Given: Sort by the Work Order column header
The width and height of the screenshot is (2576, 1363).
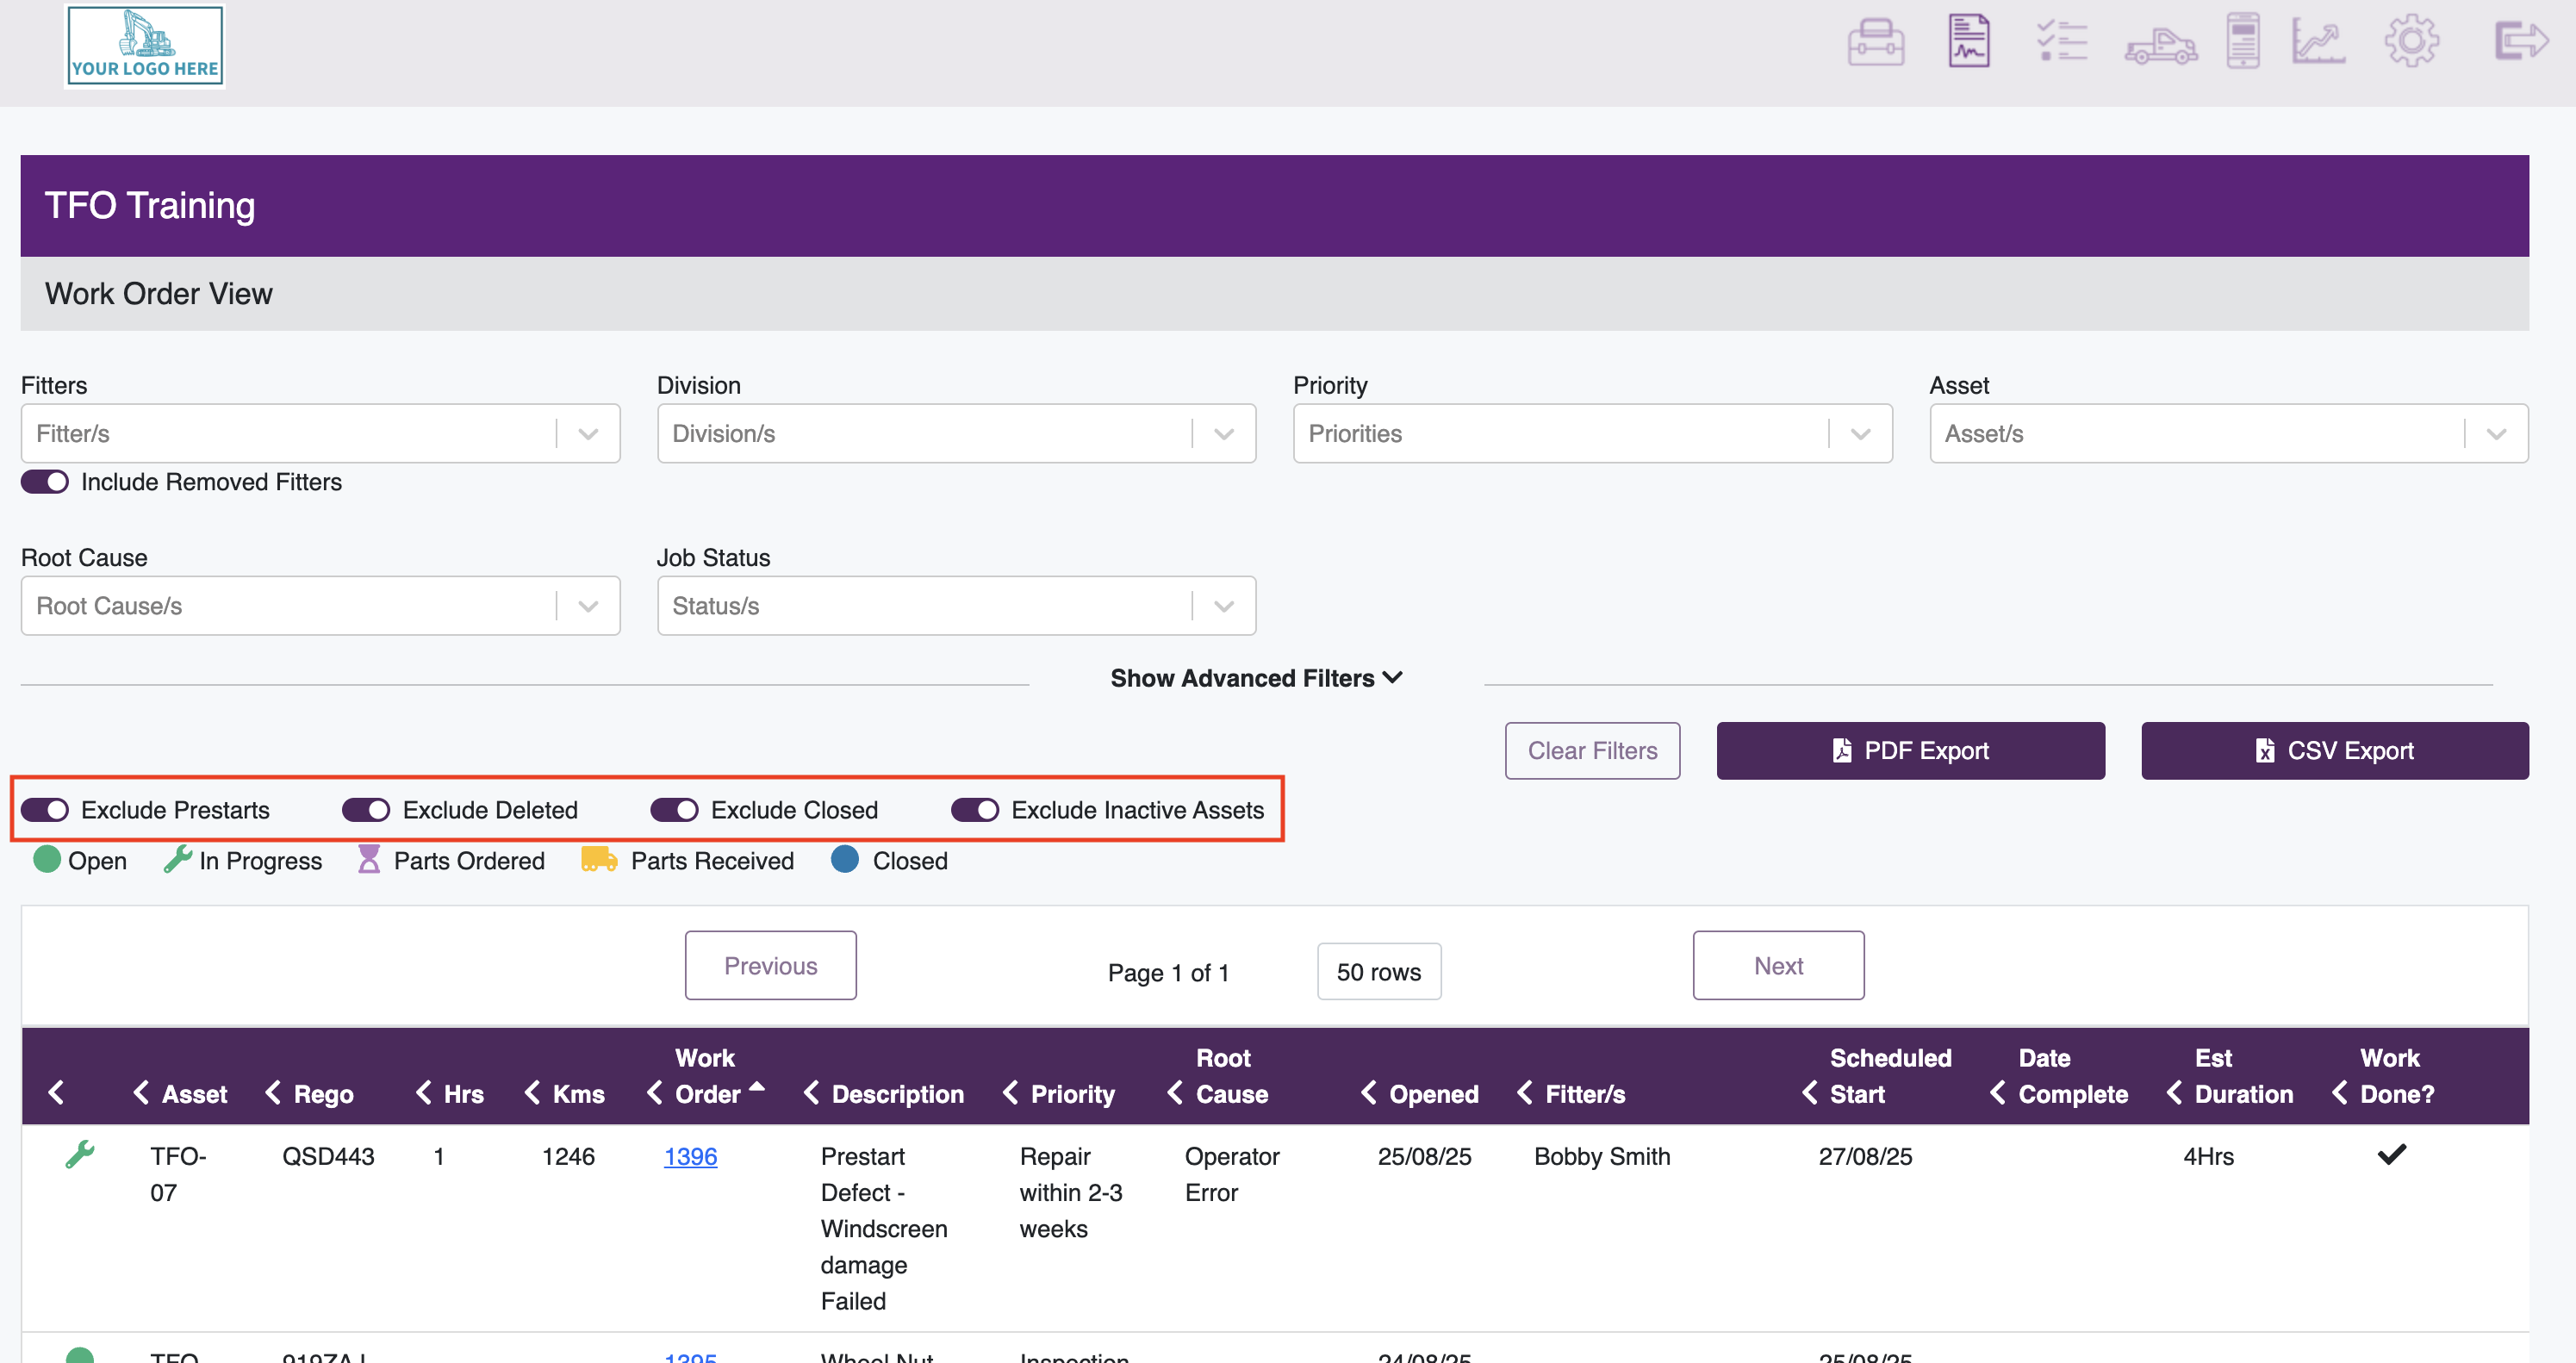Looking at the screenshot, I should (707, 1076).
